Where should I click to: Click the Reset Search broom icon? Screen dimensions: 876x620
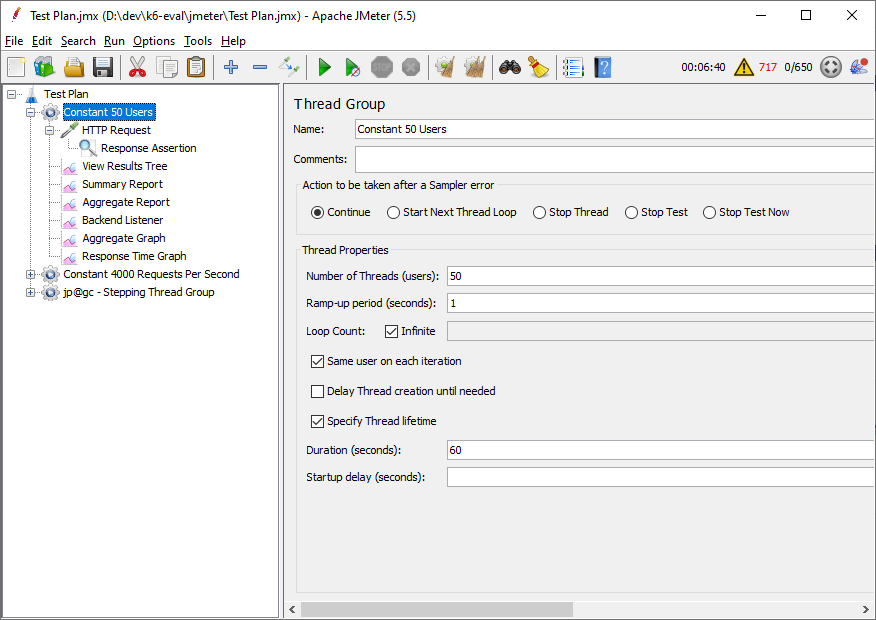click(539, 68)
